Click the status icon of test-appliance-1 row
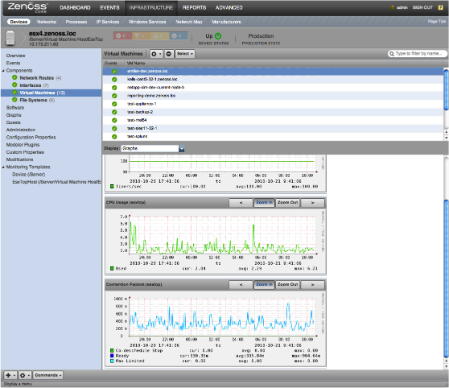 click(x=114, y=104)
